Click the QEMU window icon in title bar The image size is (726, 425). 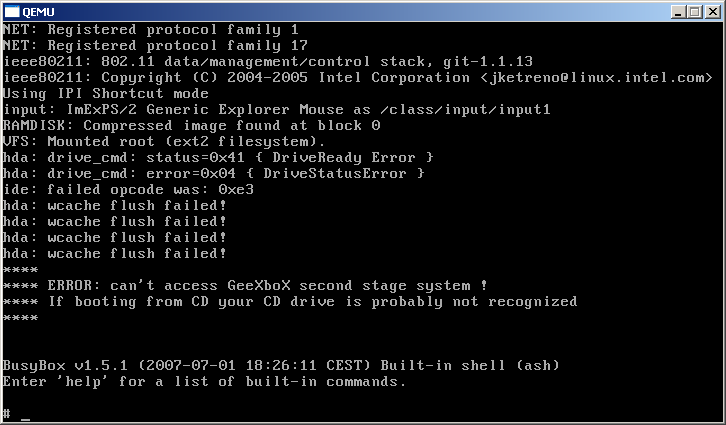click(x=11, y=11)
